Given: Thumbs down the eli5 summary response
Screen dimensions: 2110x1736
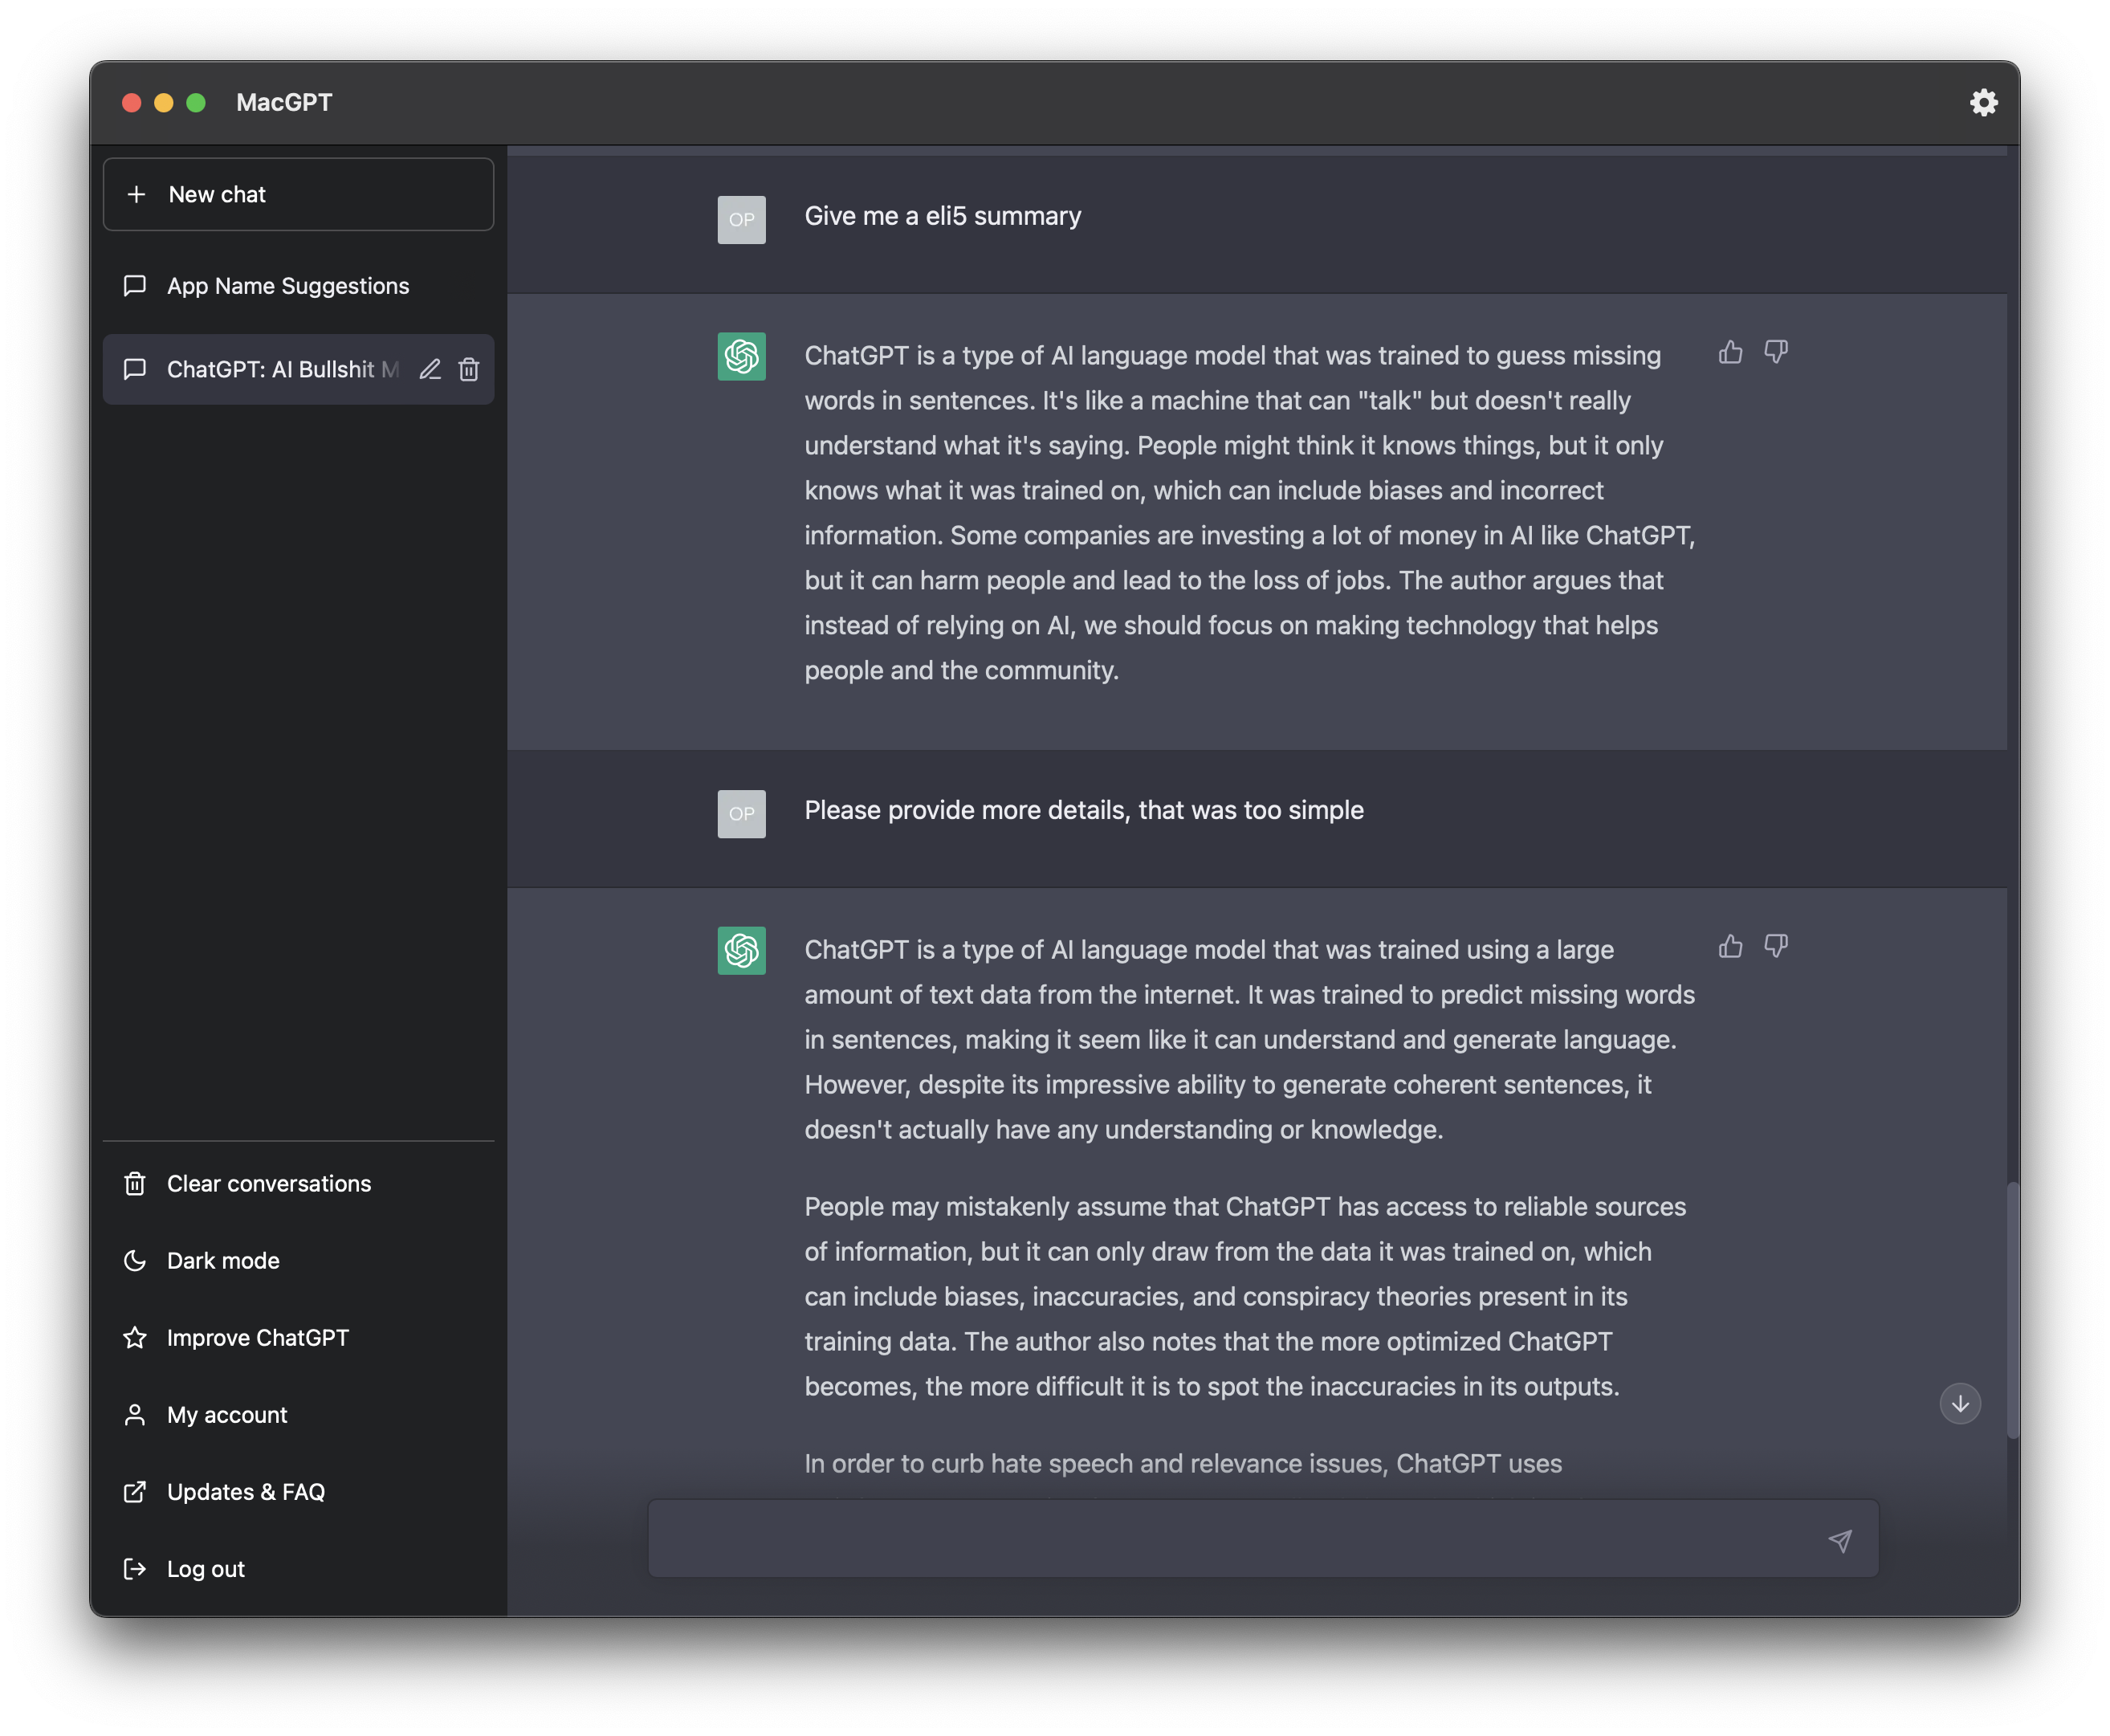Looking at the screenshot, I should 1776,352.
